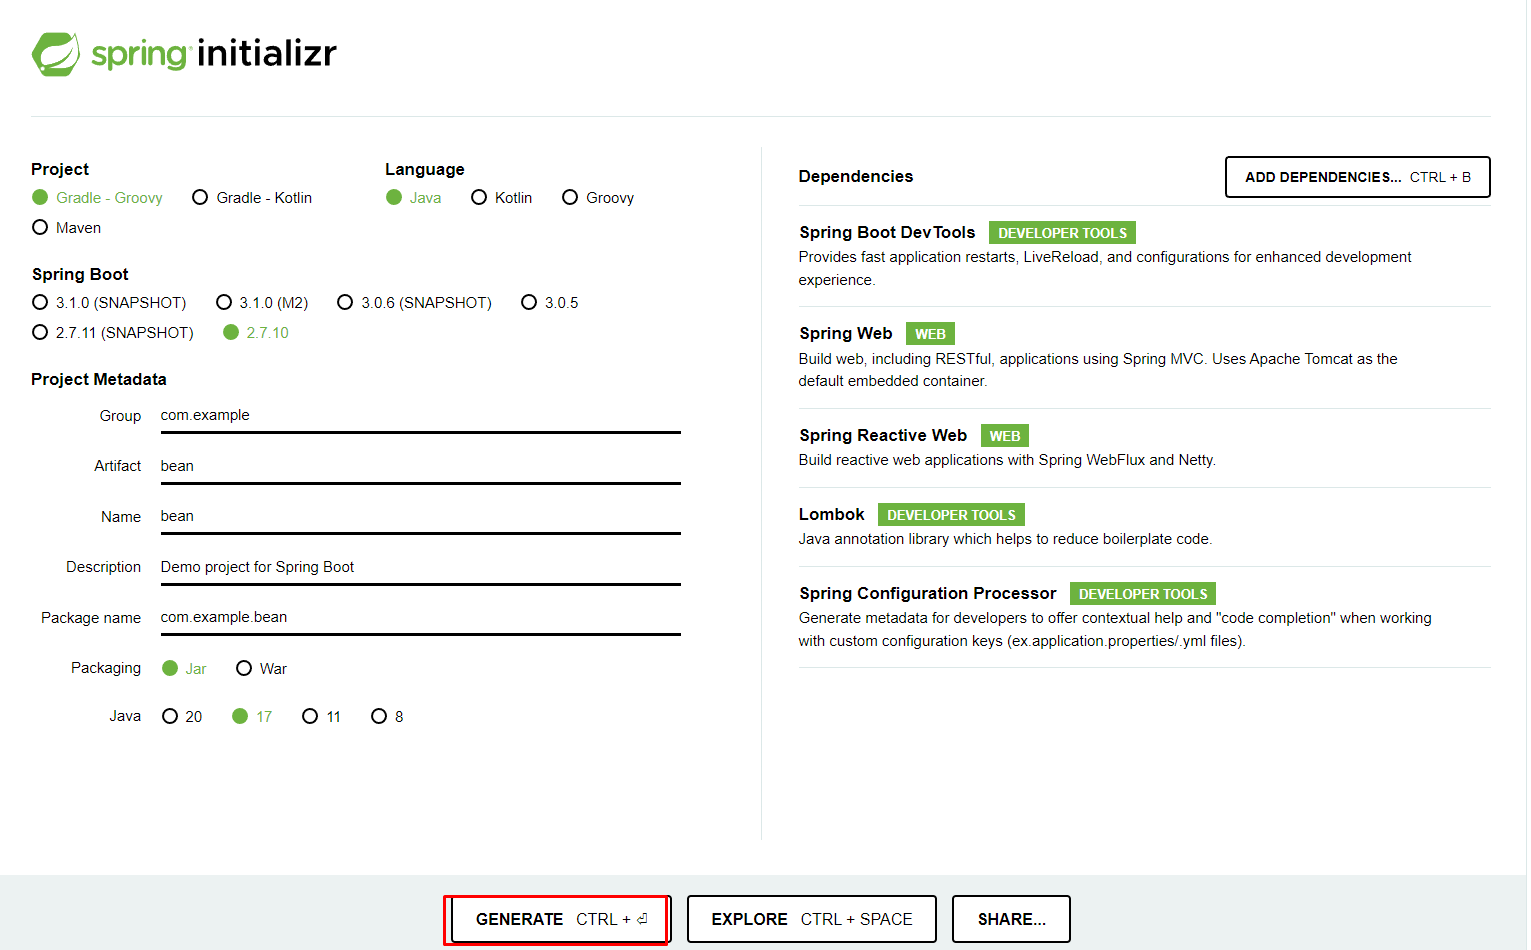Select Kotlin language option

point(502,198)
